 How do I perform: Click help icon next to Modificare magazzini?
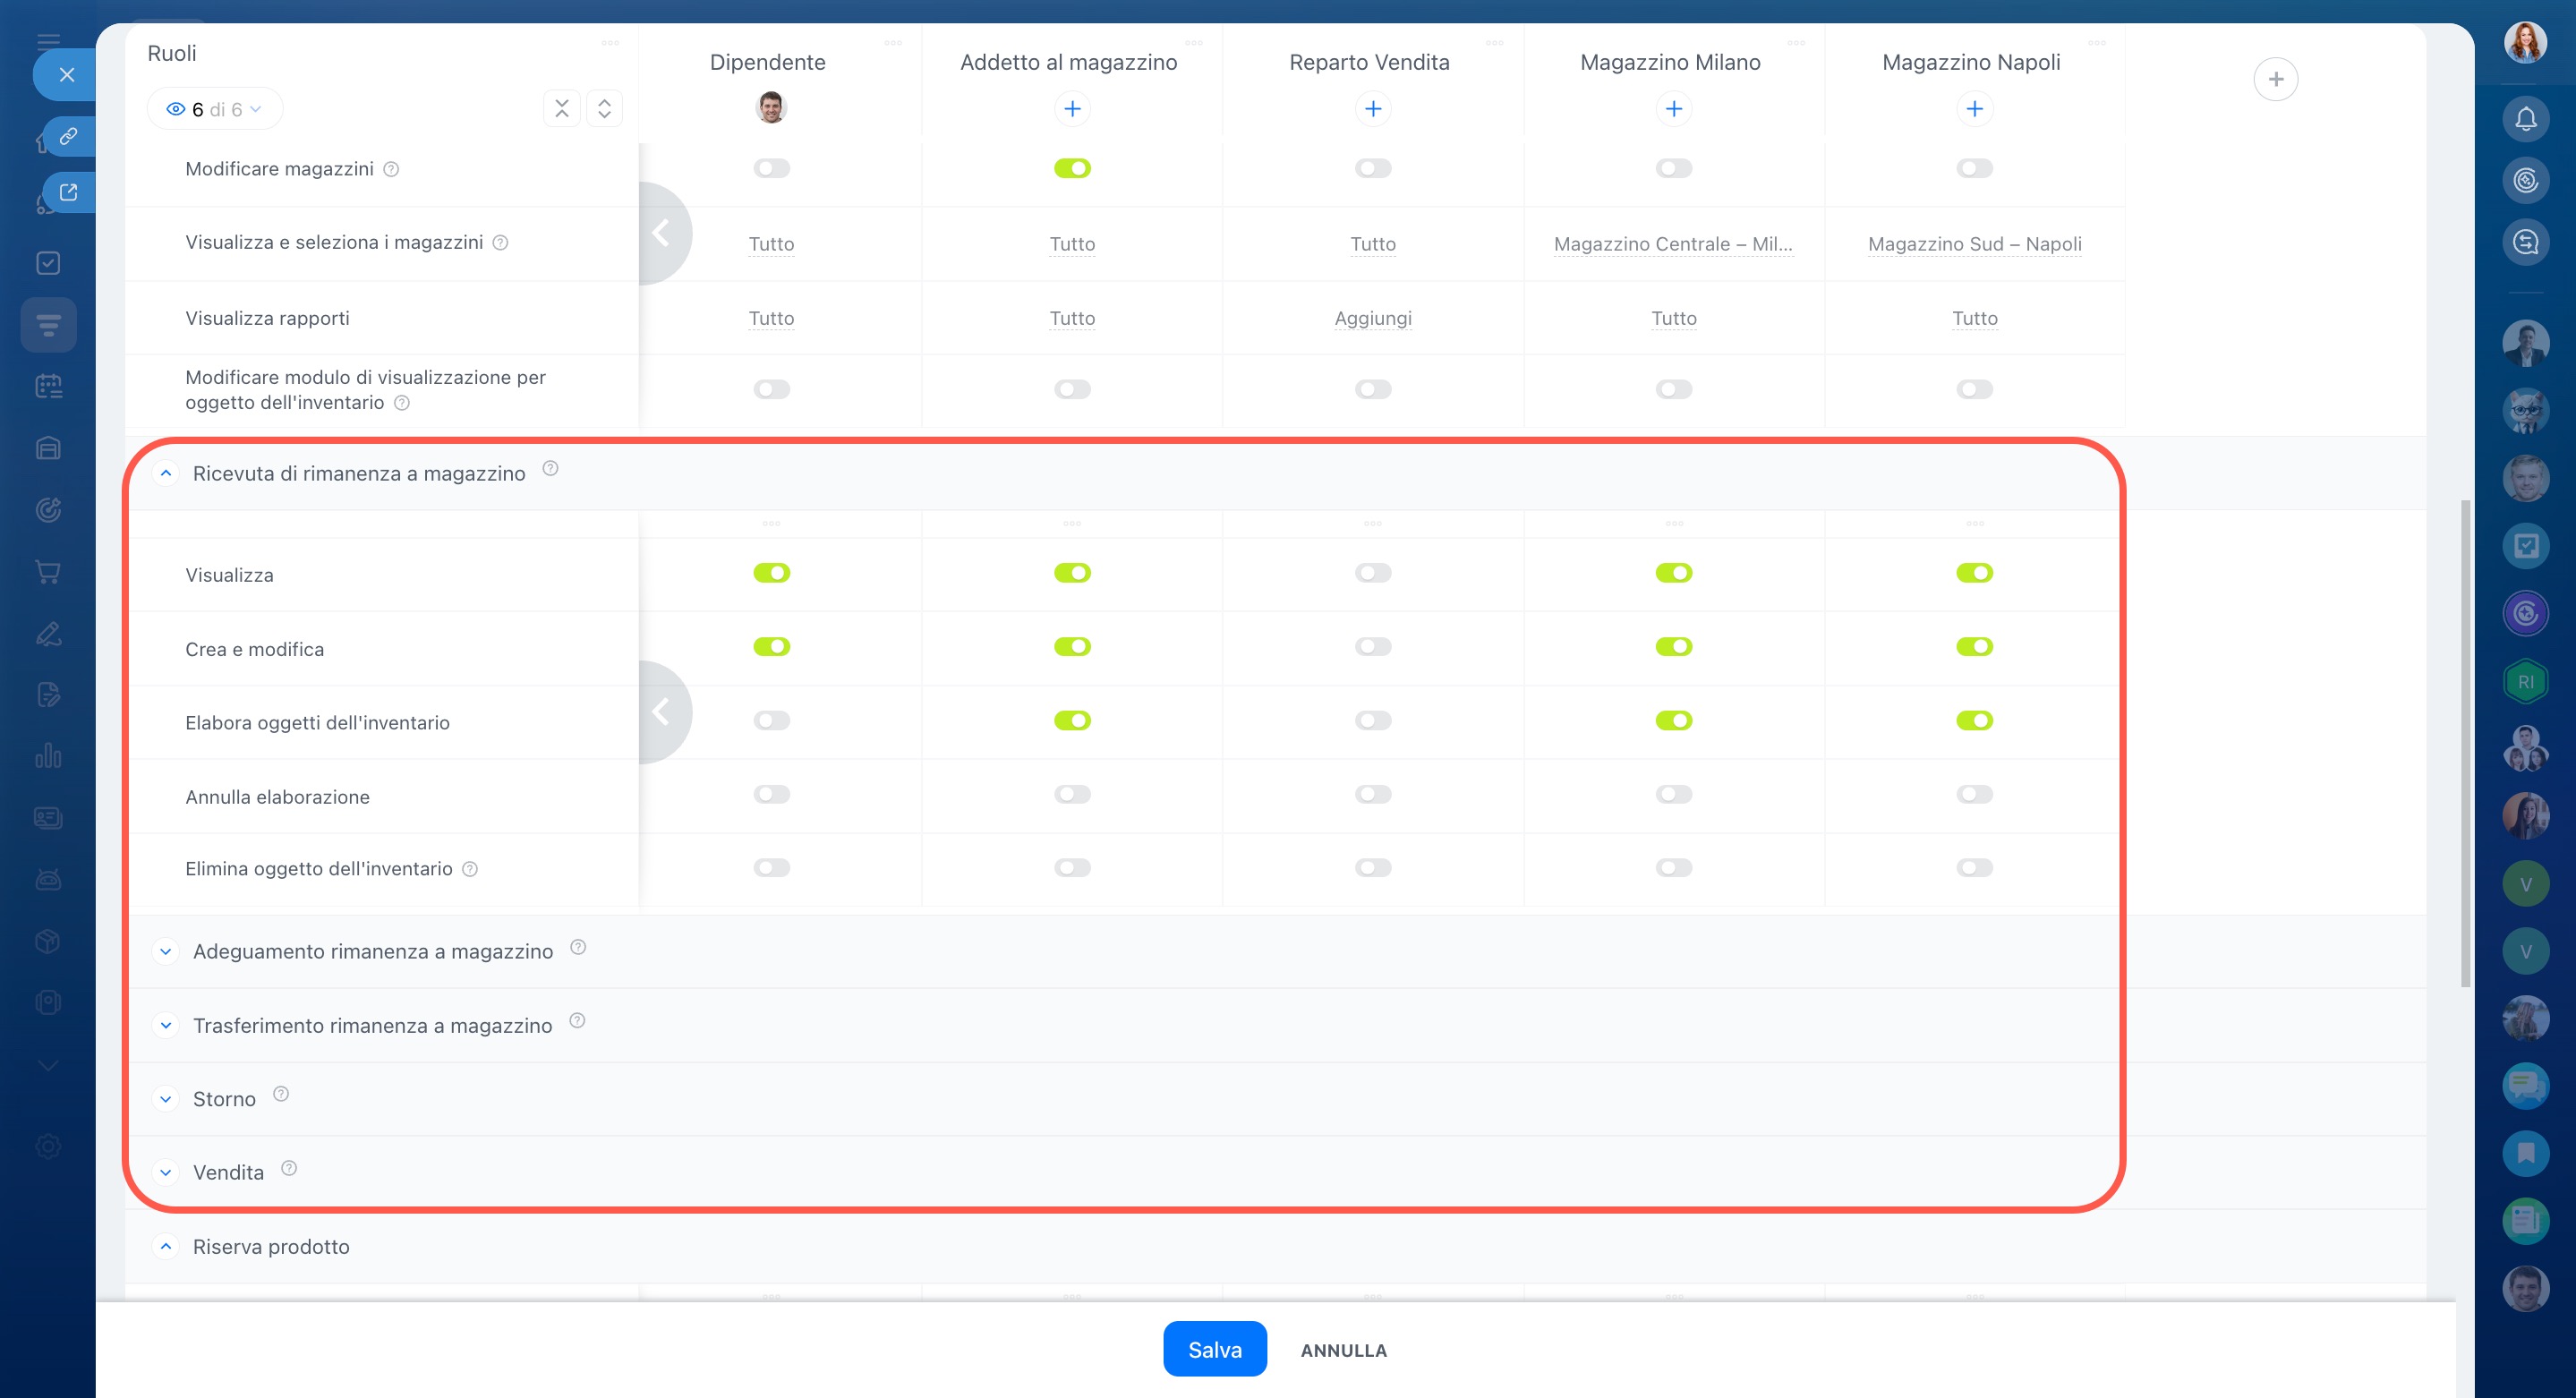pyautogui.click(x=391, y=169)
